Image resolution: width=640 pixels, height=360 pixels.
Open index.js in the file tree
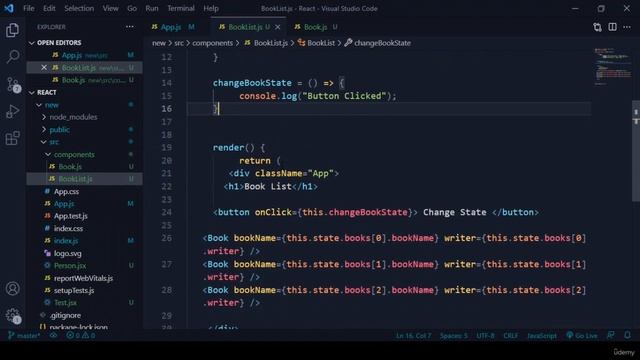[85, 241]
